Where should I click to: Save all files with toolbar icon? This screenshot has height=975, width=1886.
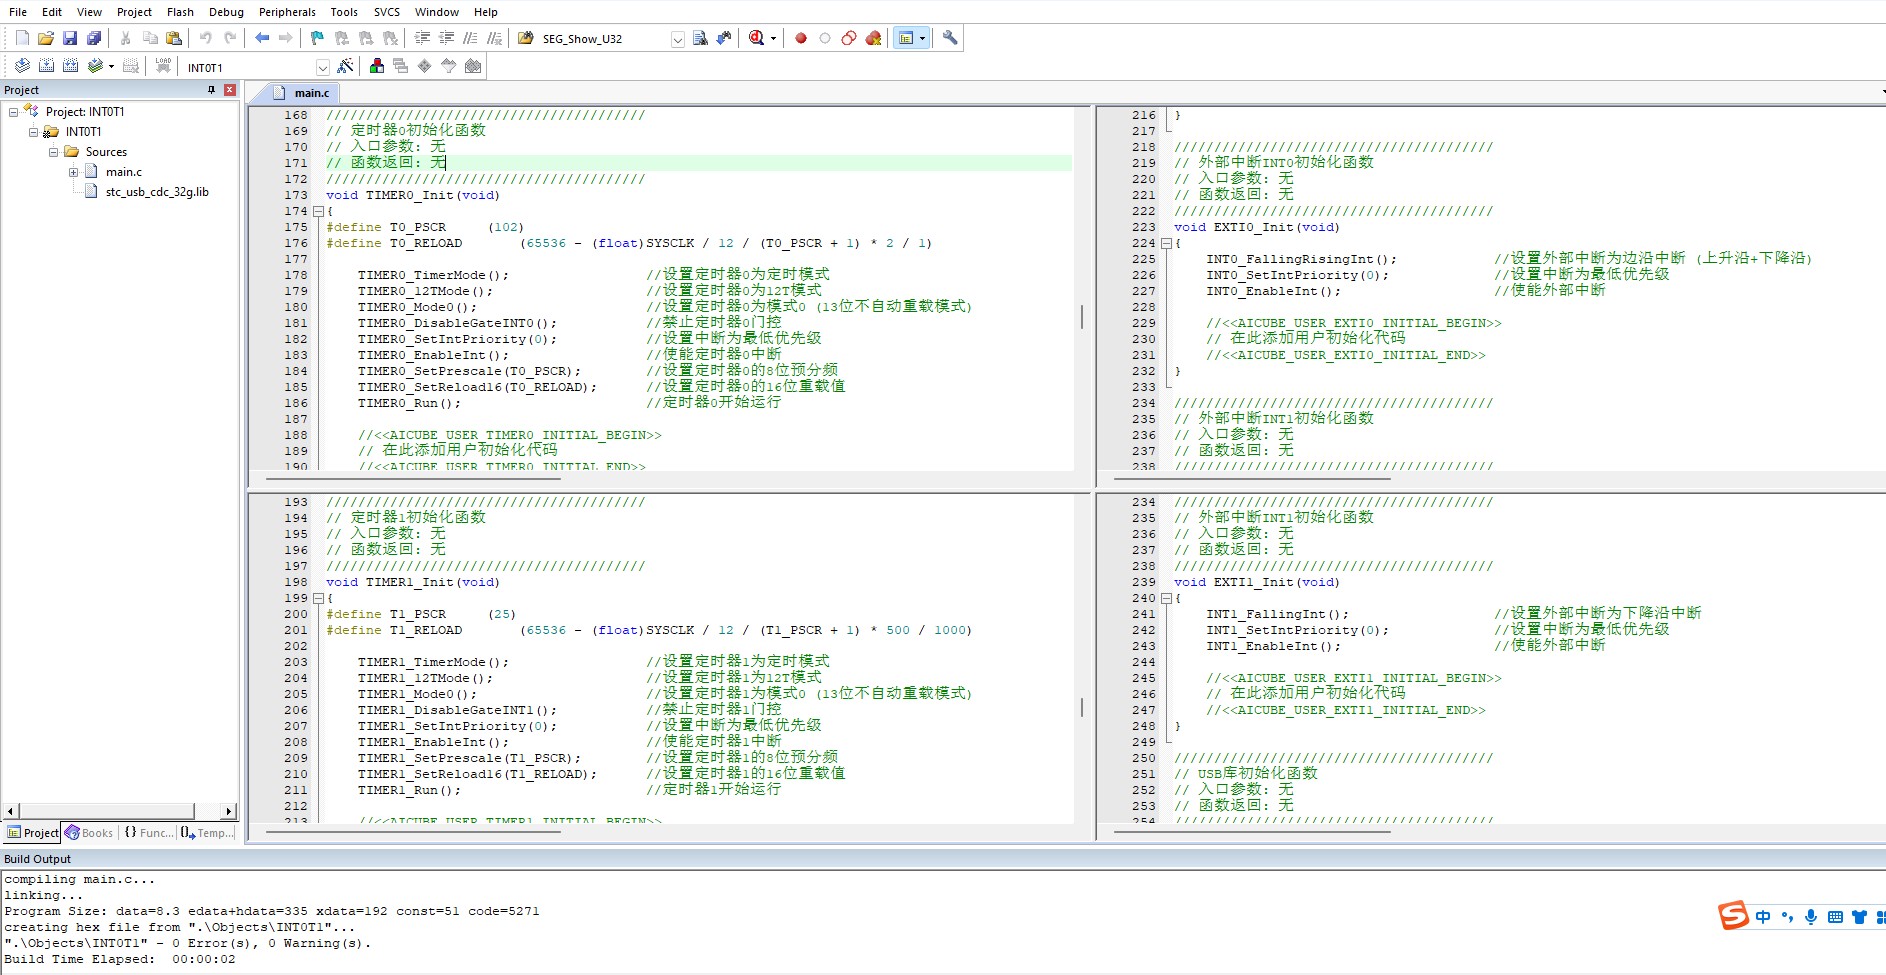[x=94, y=38]
